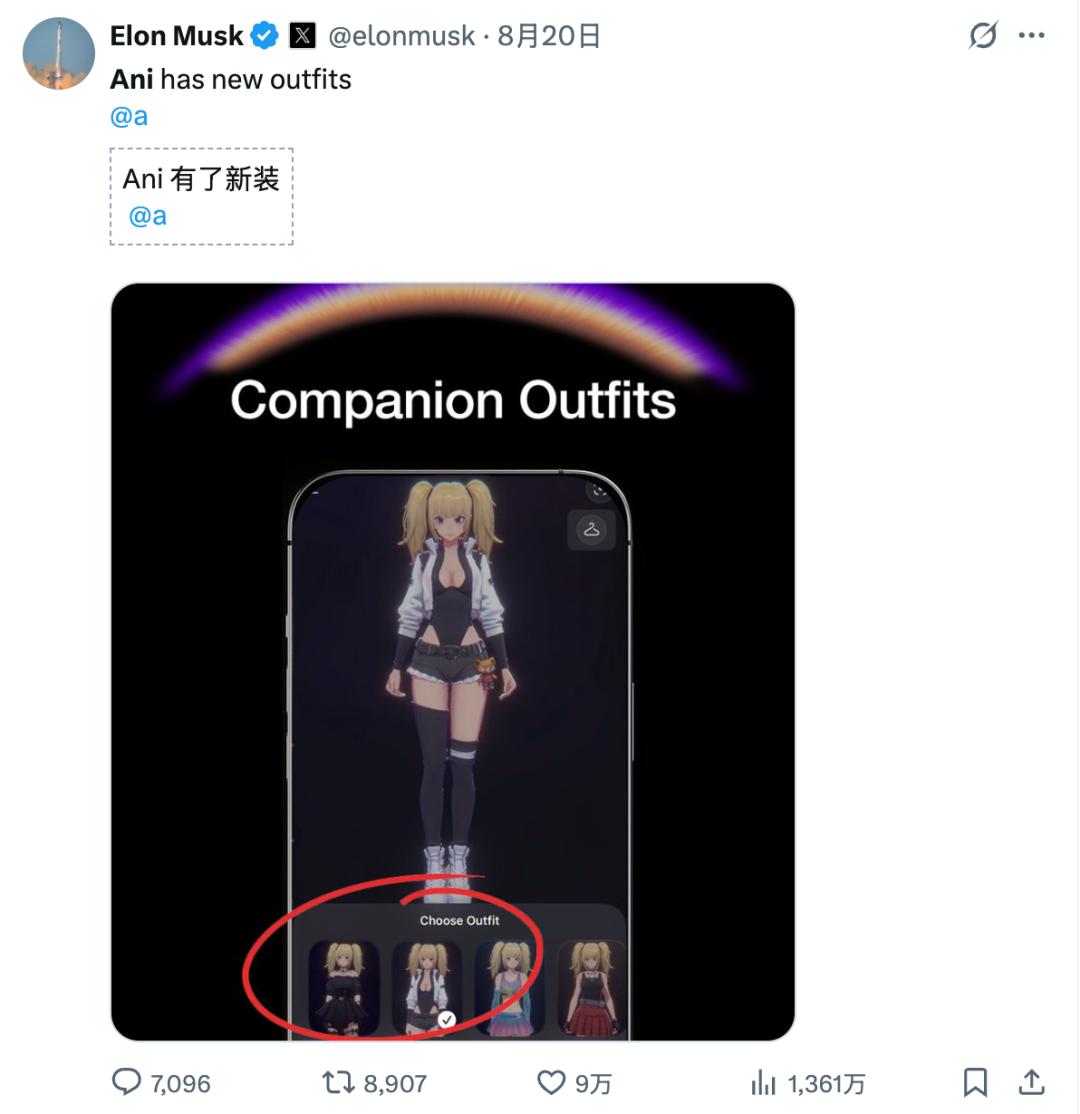The image size is (1080, 1114).
Task: Open the @elonmusk handle link
Action: click(x=401, y=36)
